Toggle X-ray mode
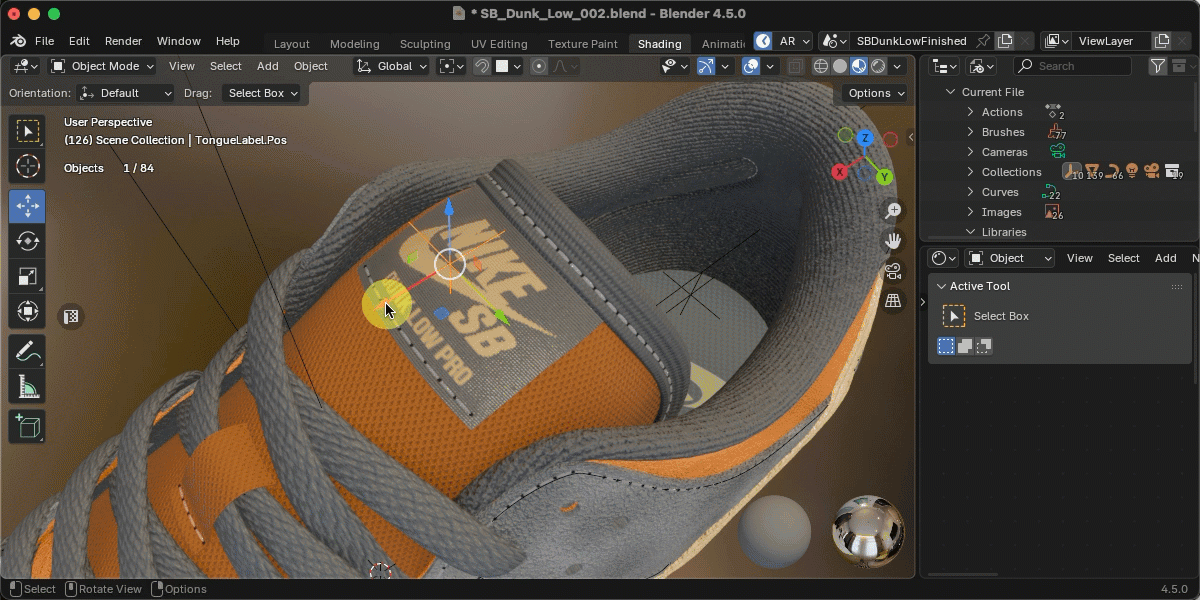The image size is (1200, 600). tap(795, 66)
